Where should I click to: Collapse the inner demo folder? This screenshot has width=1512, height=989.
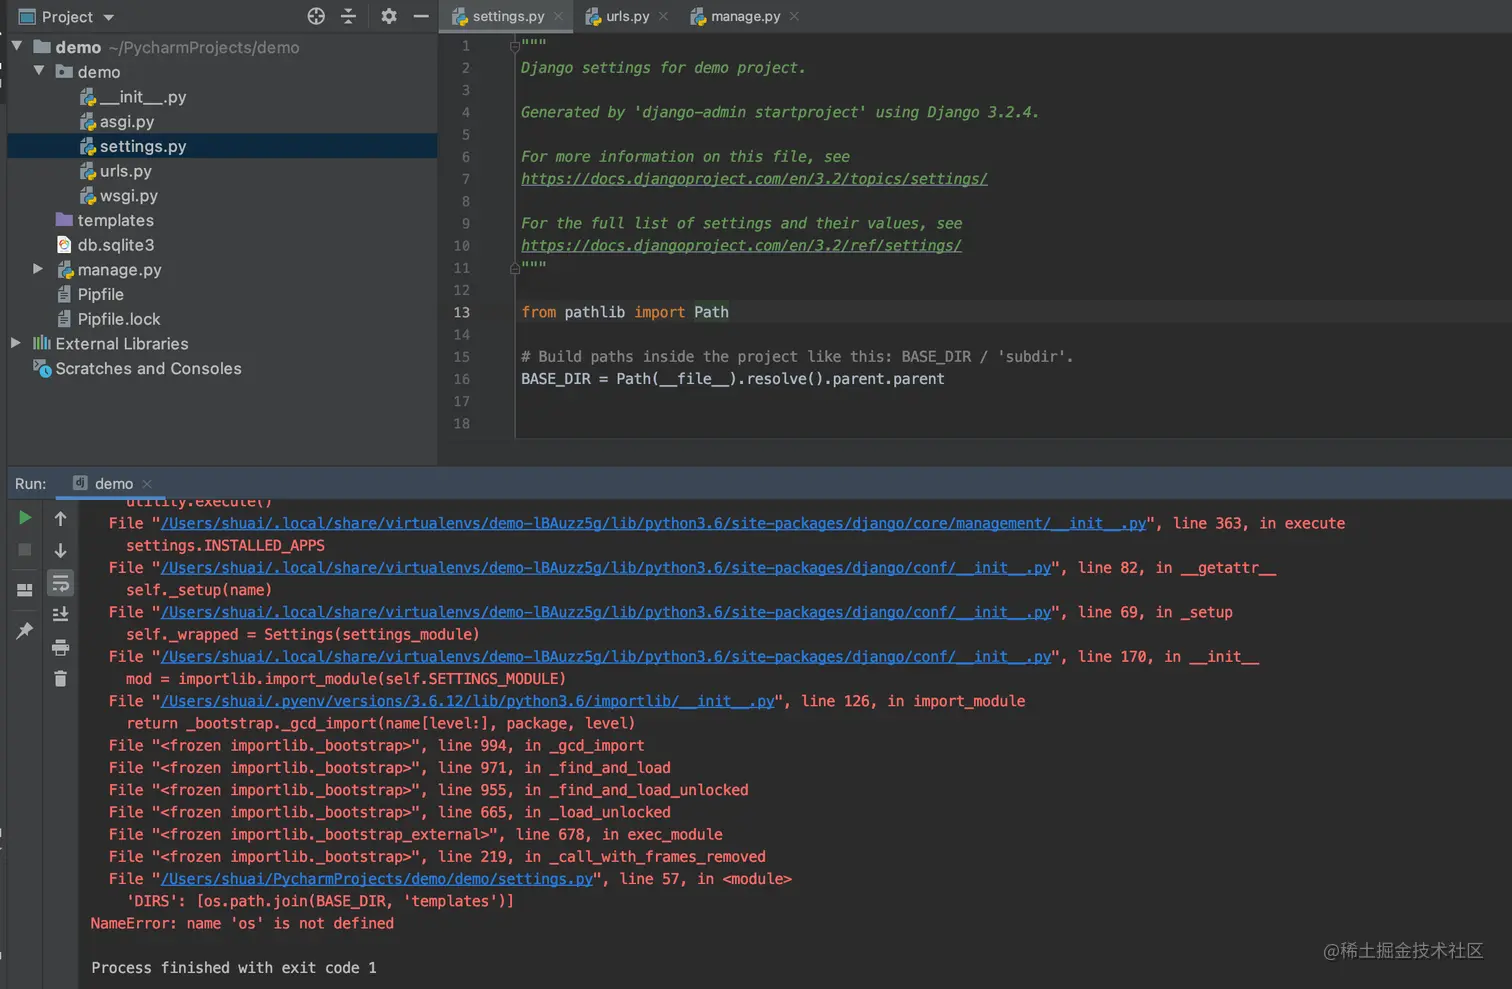click(39, 71)
